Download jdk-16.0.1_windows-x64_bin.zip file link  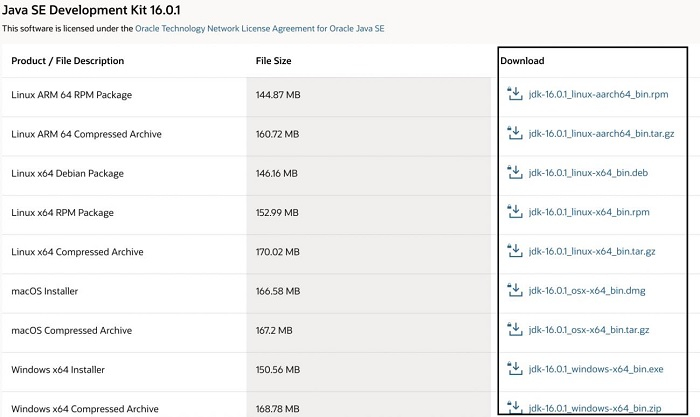[x=595, y=408]
